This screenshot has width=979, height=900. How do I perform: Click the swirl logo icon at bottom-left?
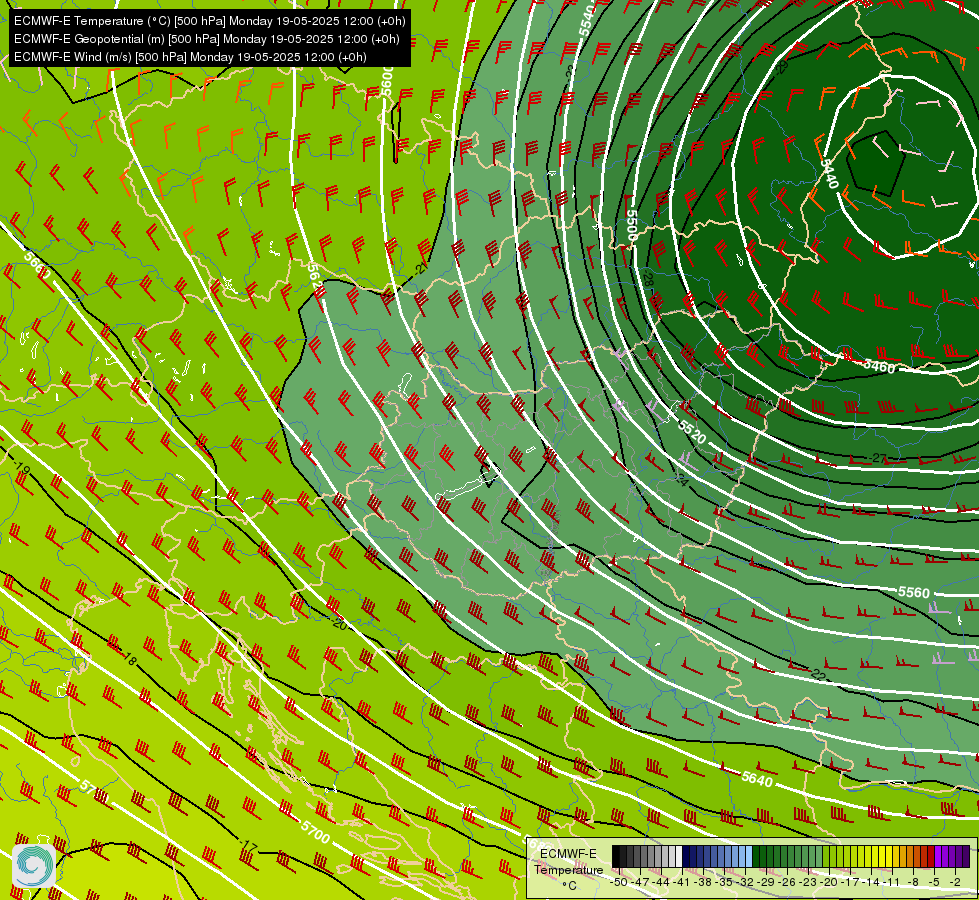[34, 866]
